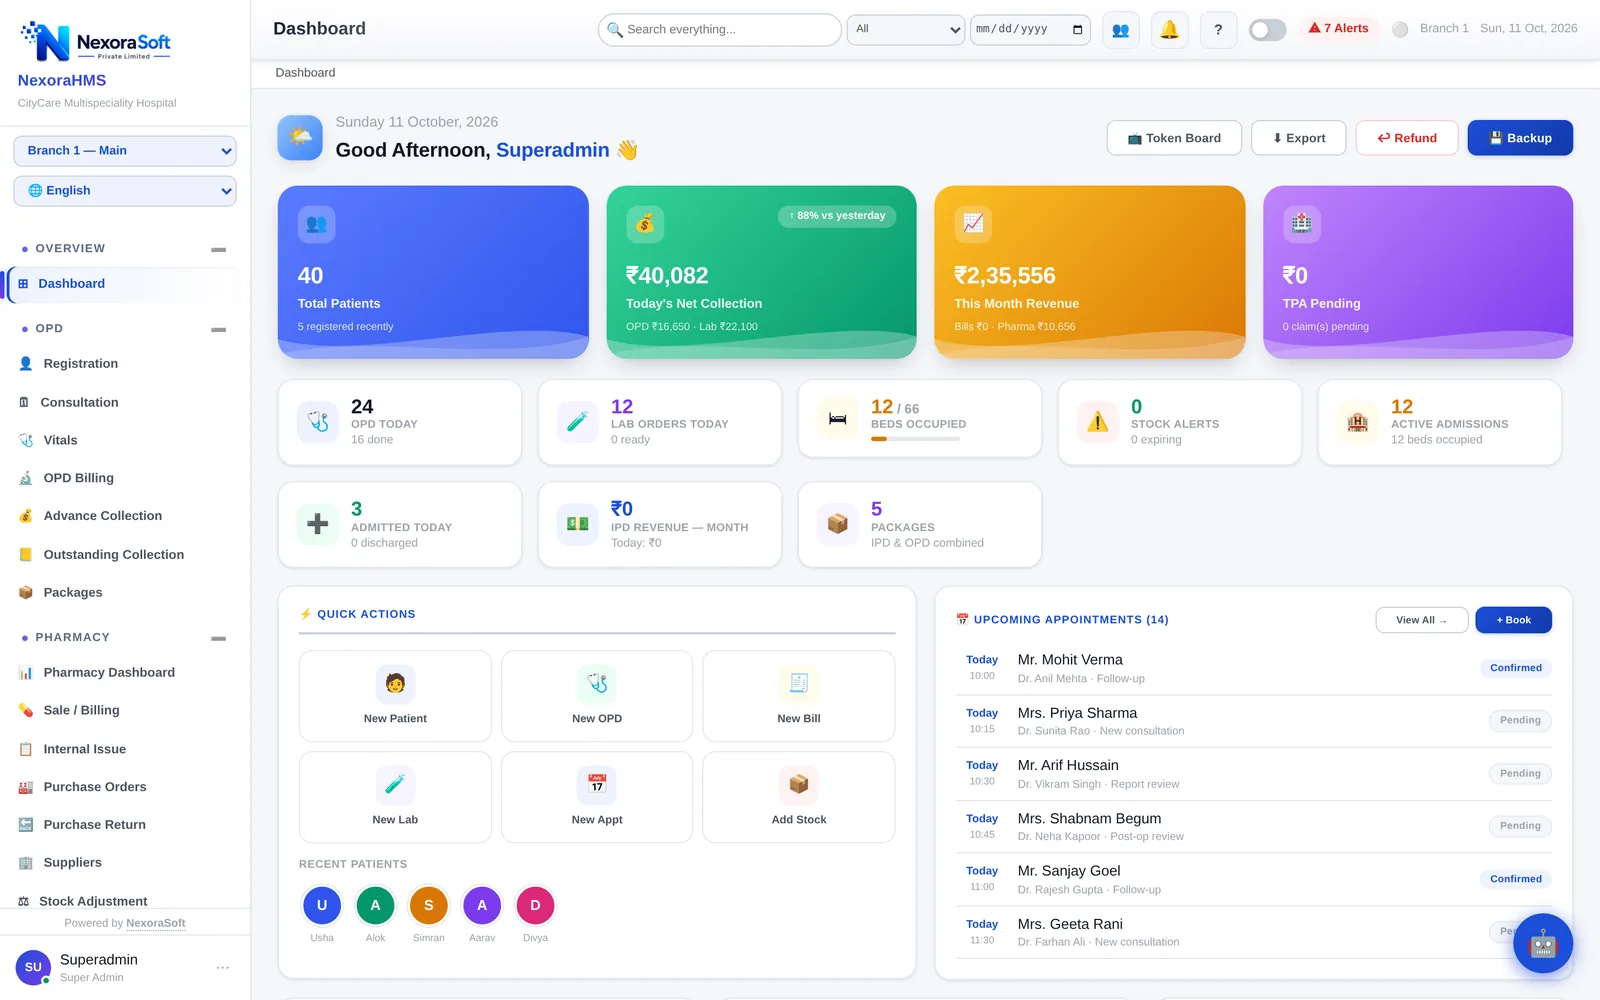Click View All appointments button
The width and height of the screenshot is (1600, 1000).
(x=1422, y=620)
